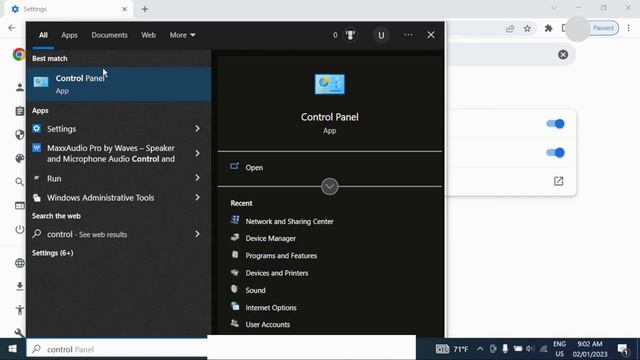Image resolution: width=640 pixels, height=360 pixels.
Task: Open a new Chrome tab with plus
Action: (x=144, y=9)
